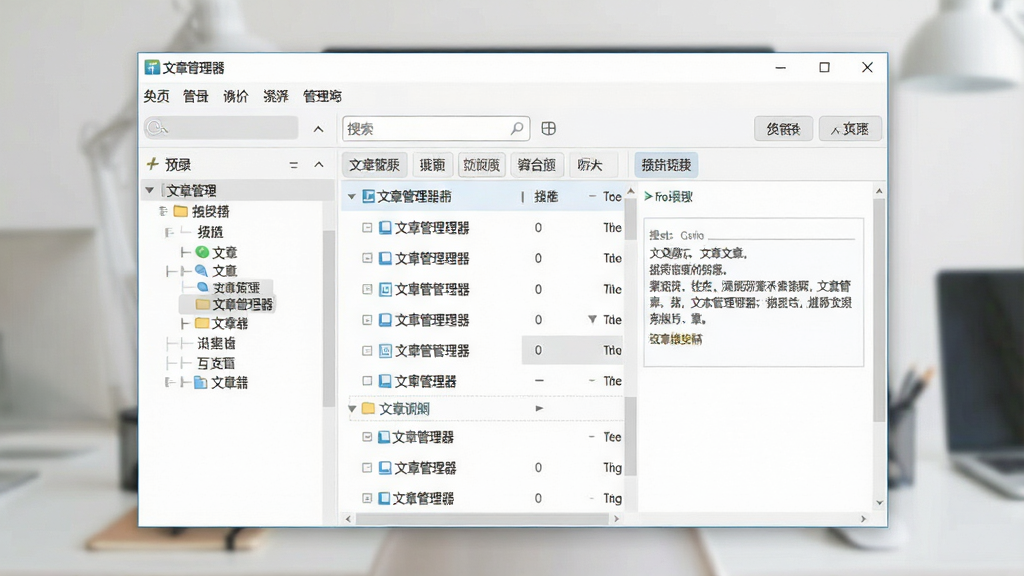Click the yellowish link text in the right detail box
Image resolution: width=1024 pixels, height=576 pixels.
(x=676, y=338)
